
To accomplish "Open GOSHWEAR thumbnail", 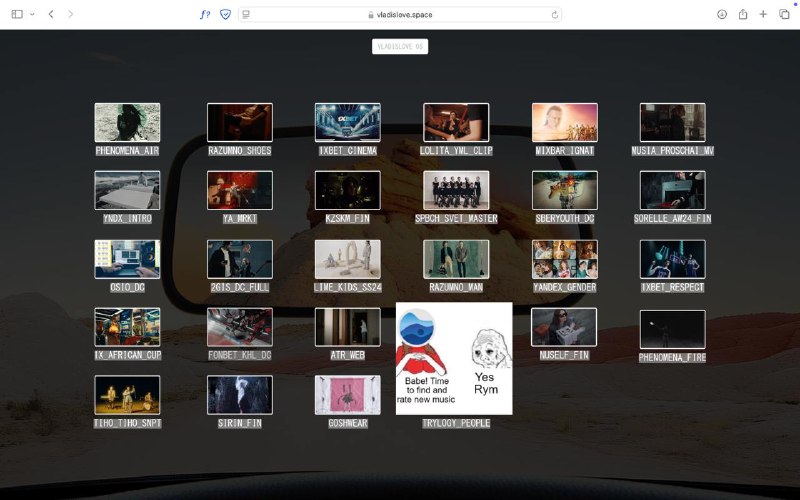I will click(x=347, y=395).
